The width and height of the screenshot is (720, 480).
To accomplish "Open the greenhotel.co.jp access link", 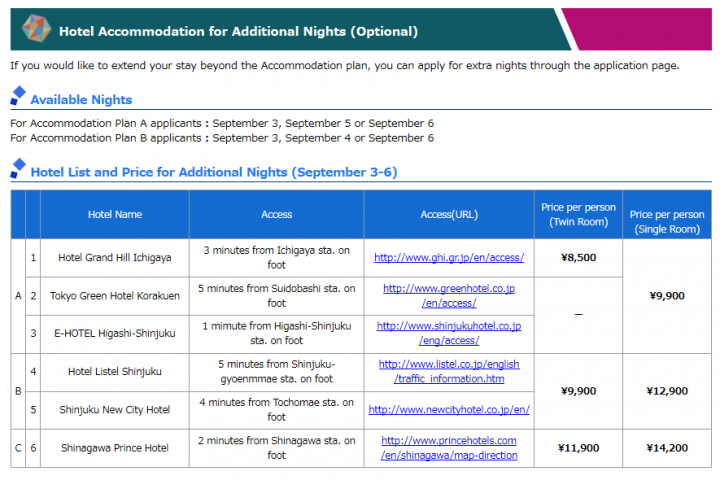I will (x=449, y=296).
